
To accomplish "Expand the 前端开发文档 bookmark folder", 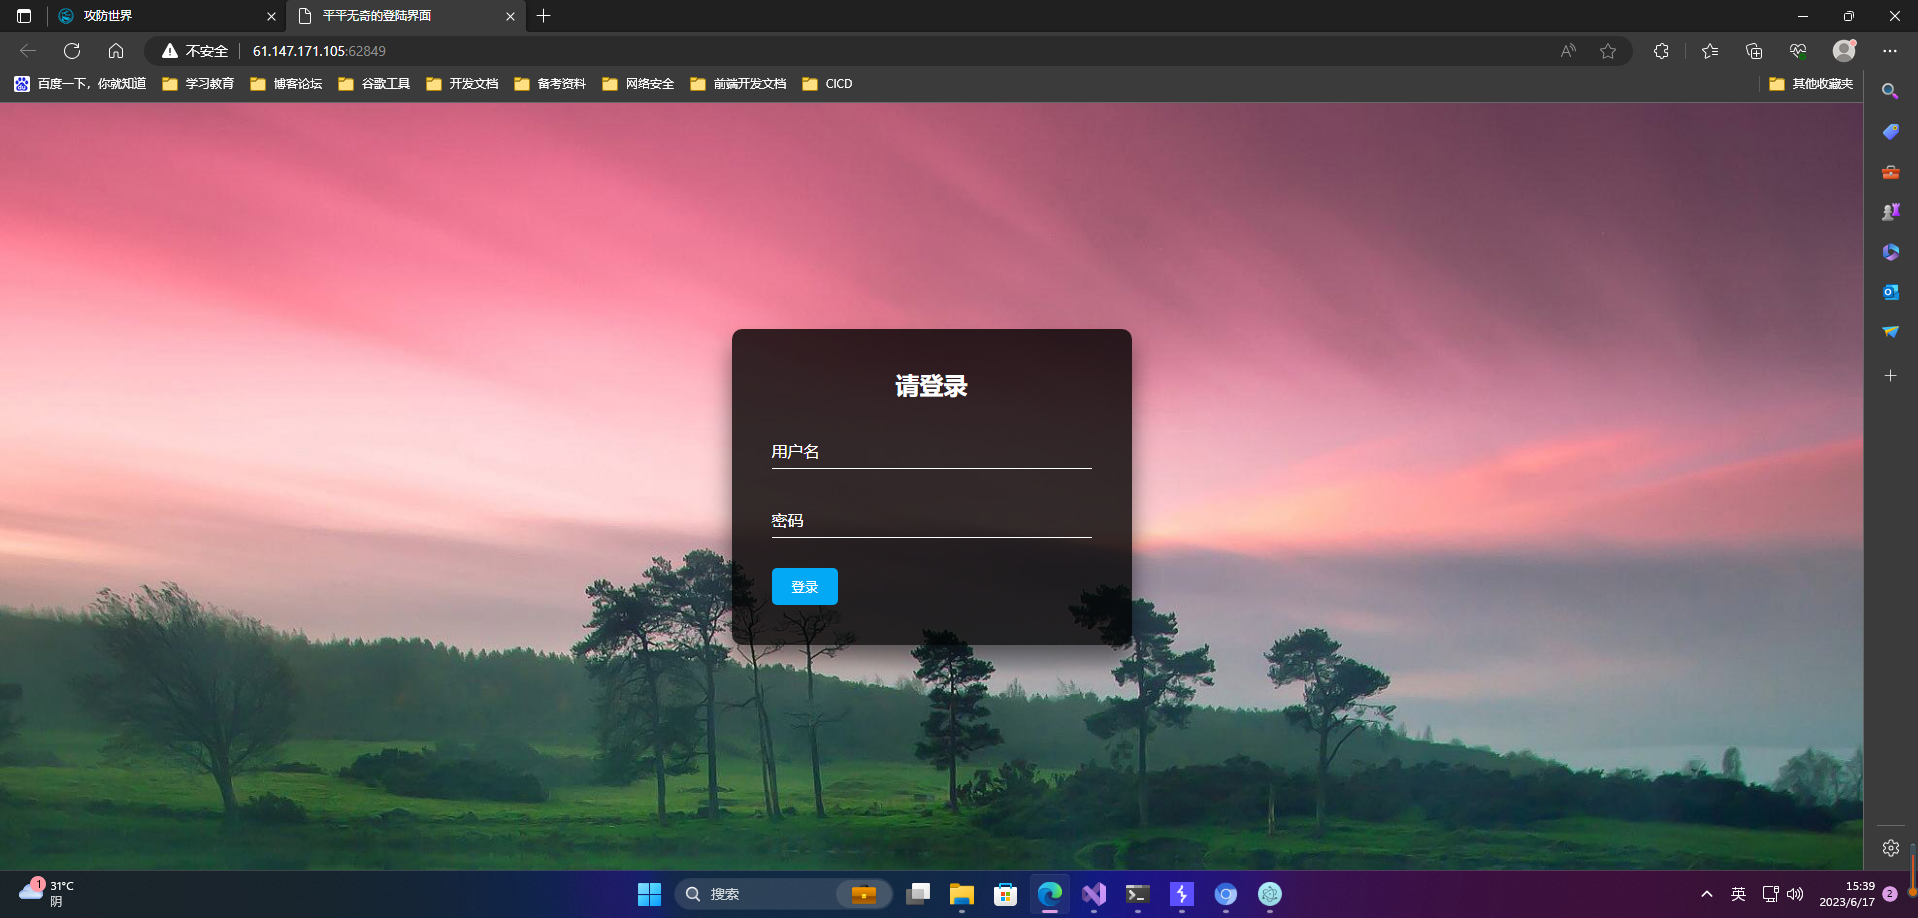I will coord(738,84).
